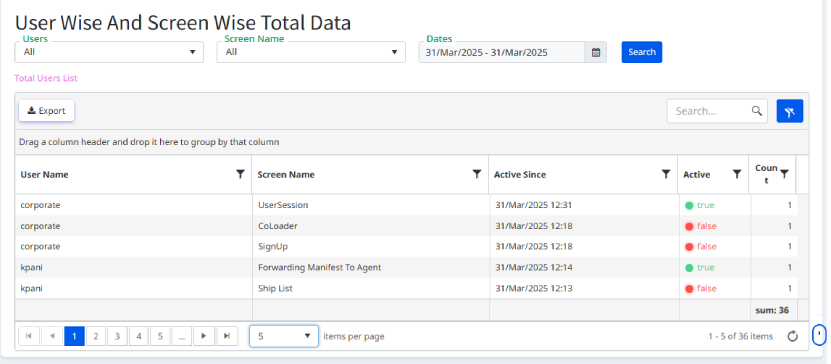Click the true status in UserSession row
The image size is (831, 364).
coord(700,205)
